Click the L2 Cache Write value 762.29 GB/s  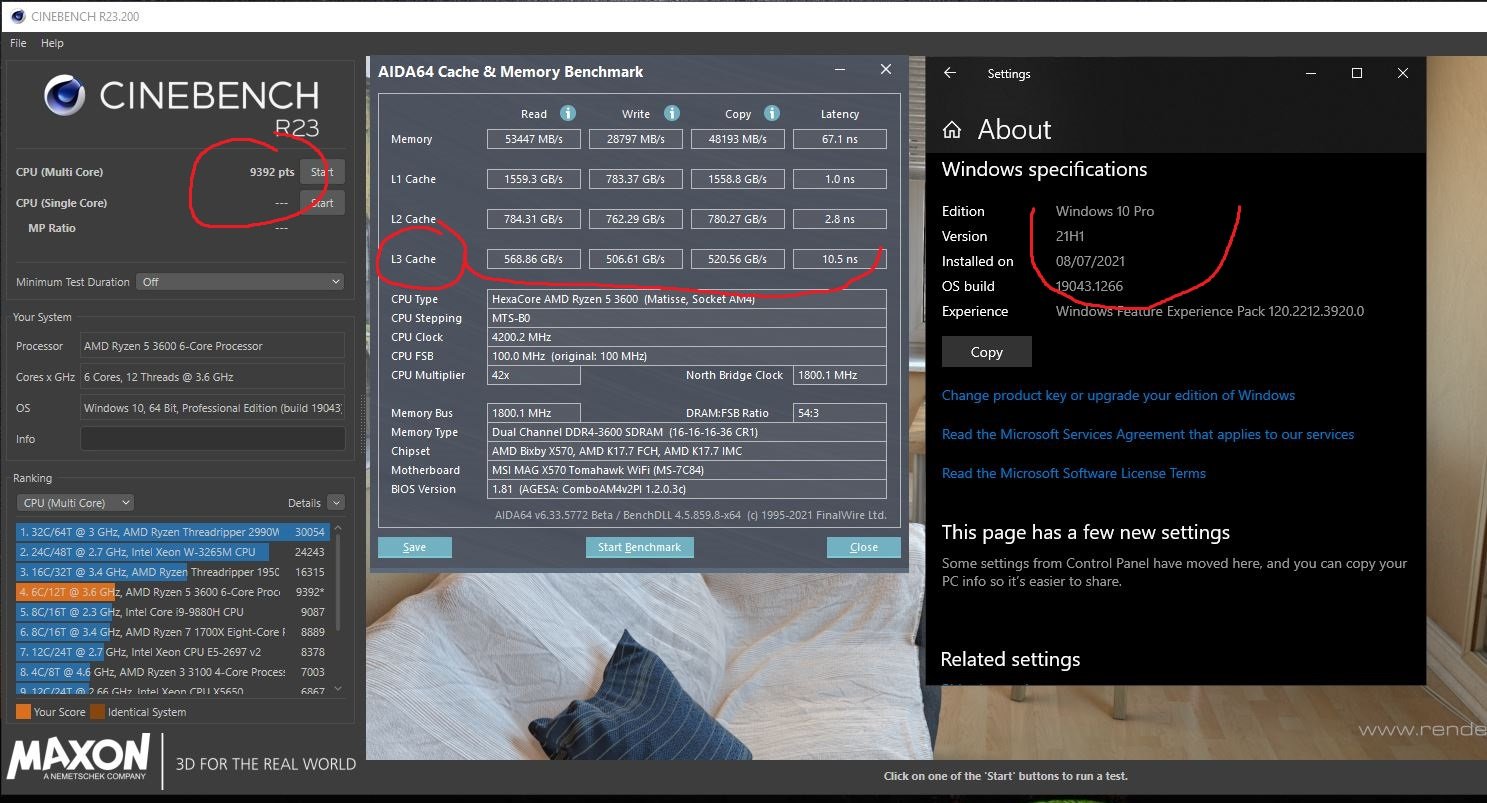point(635,219)
